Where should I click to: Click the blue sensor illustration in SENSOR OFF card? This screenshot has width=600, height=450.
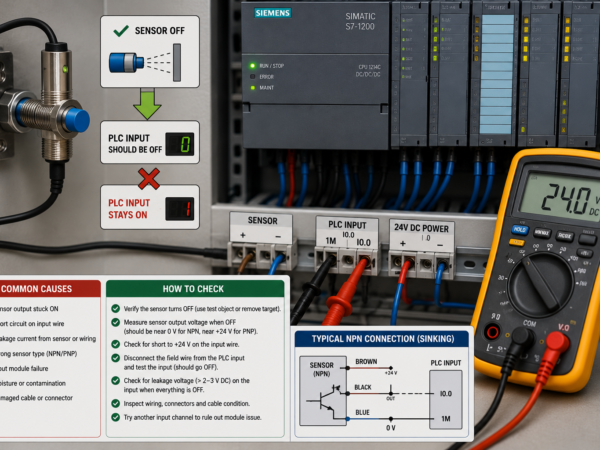pyautogui.click(x=126, y=63)
